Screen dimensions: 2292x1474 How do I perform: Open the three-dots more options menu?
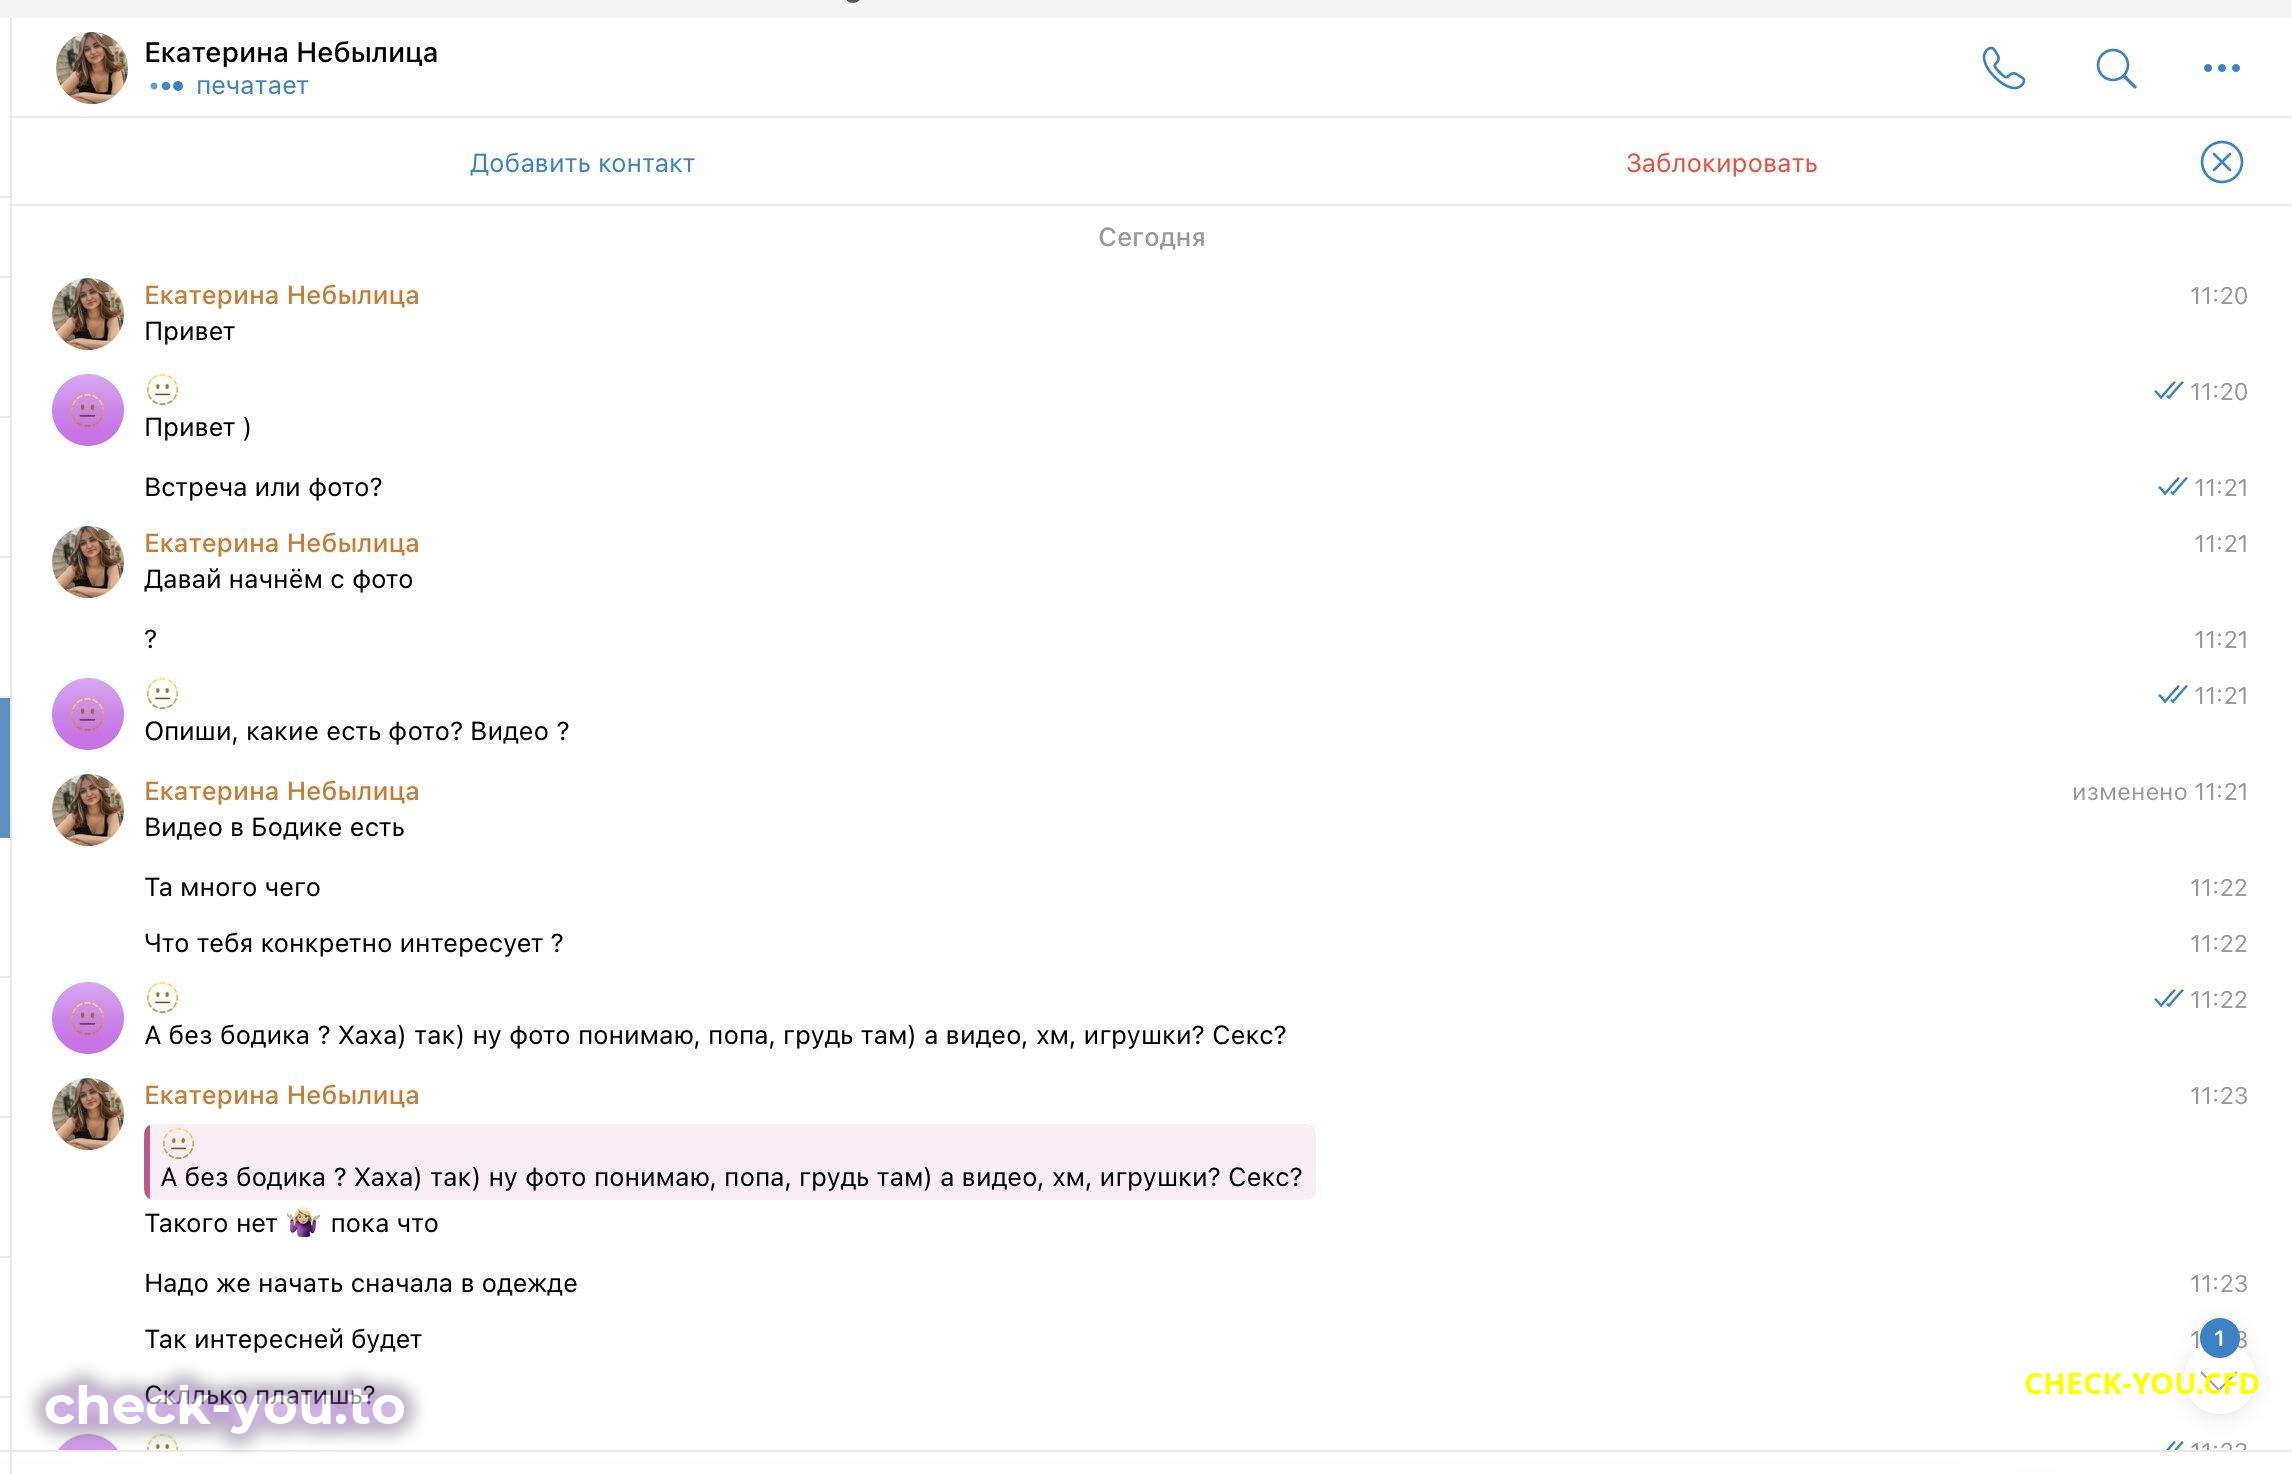[2221, 68]
